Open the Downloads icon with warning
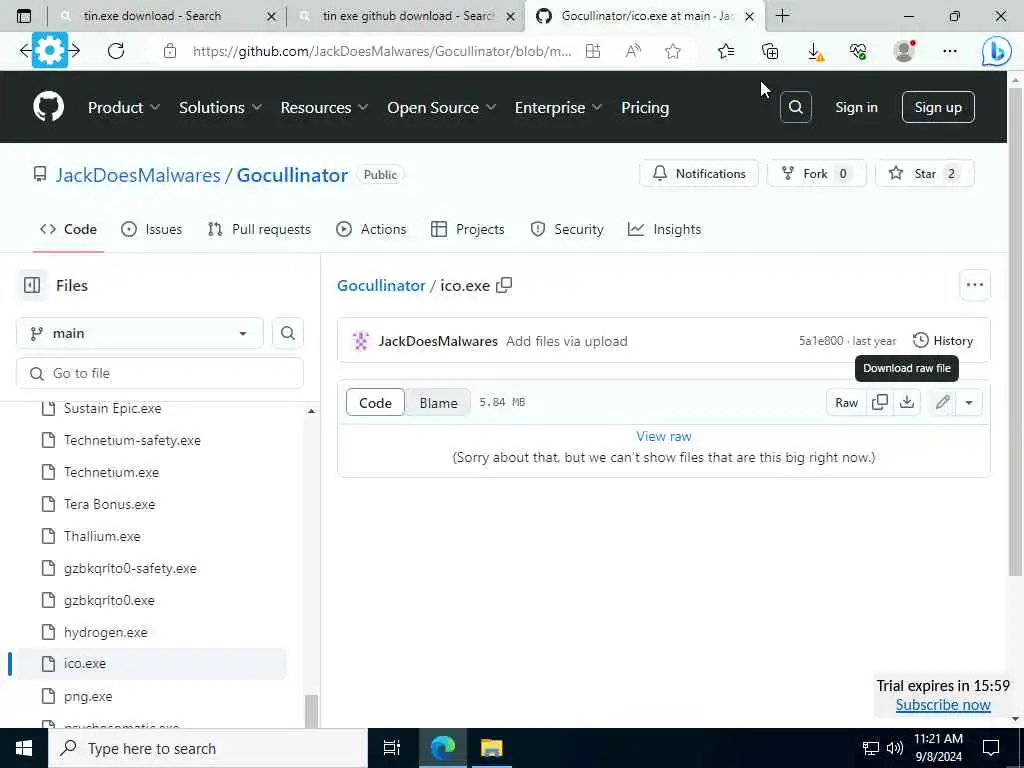Viewport: 1024px width, 768px height. click(814, 52)
